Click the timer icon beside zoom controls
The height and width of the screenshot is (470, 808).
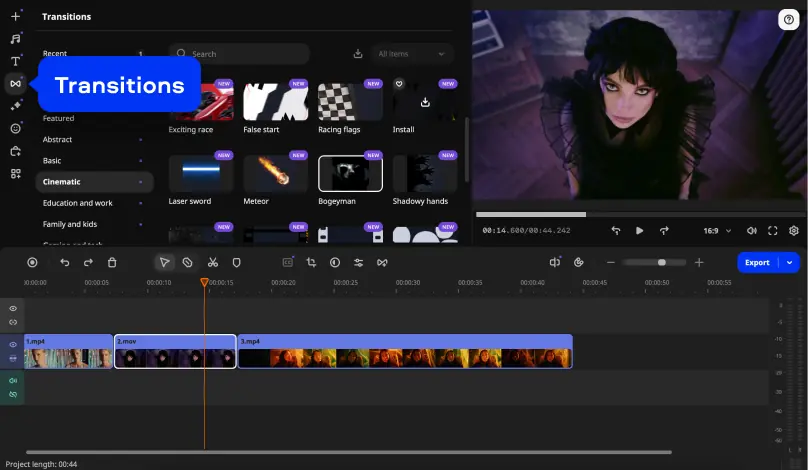tap(579, 262)
